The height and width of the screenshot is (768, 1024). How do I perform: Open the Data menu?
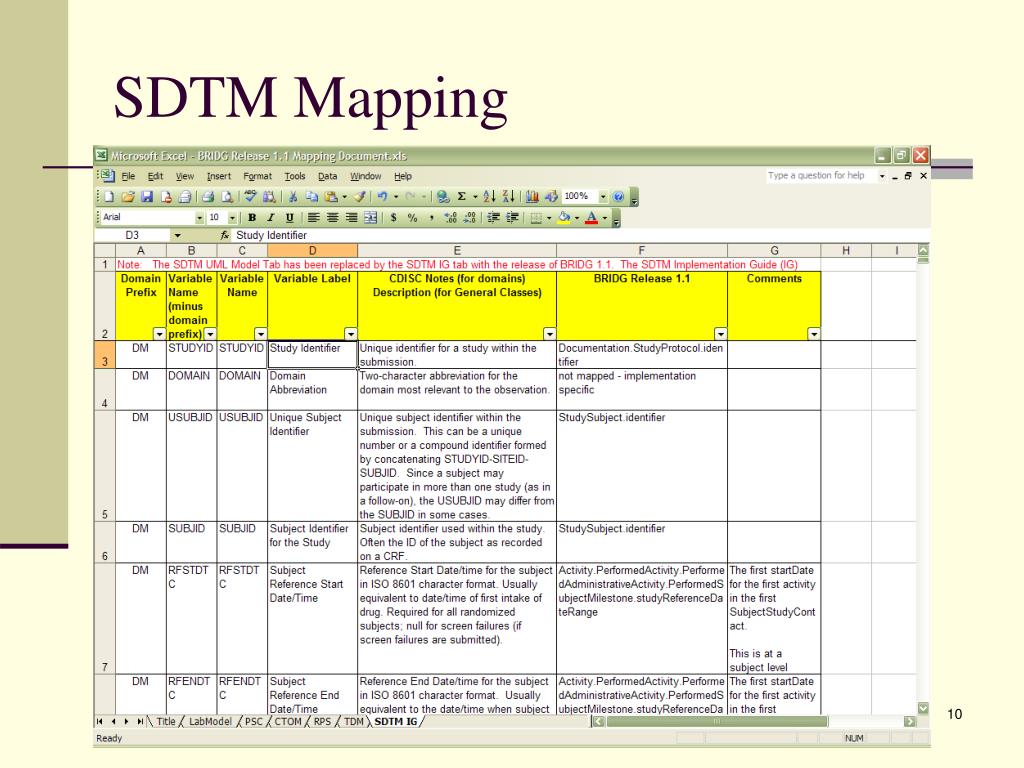tap(327, 176)
